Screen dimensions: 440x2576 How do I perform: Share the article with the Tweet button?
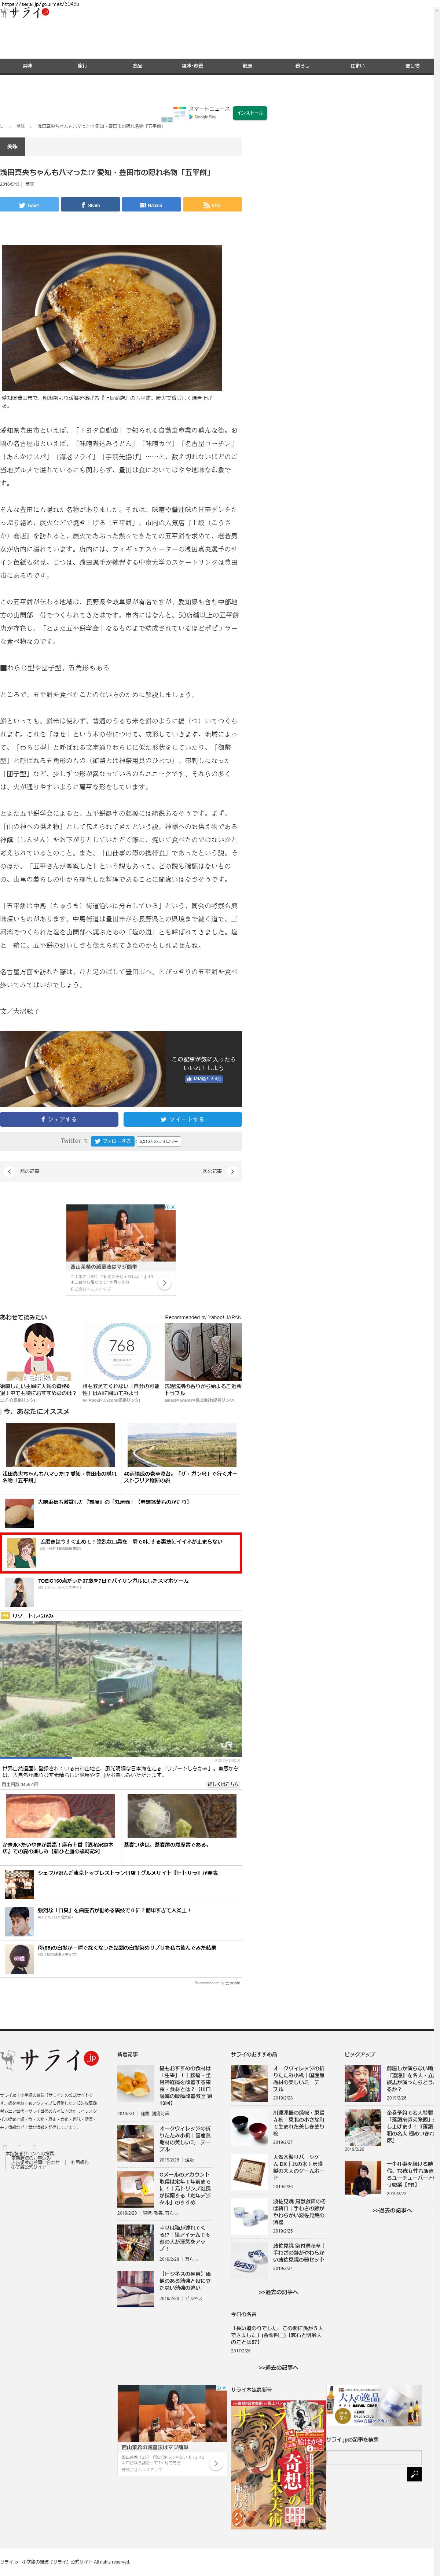click(x=29, y=205)
